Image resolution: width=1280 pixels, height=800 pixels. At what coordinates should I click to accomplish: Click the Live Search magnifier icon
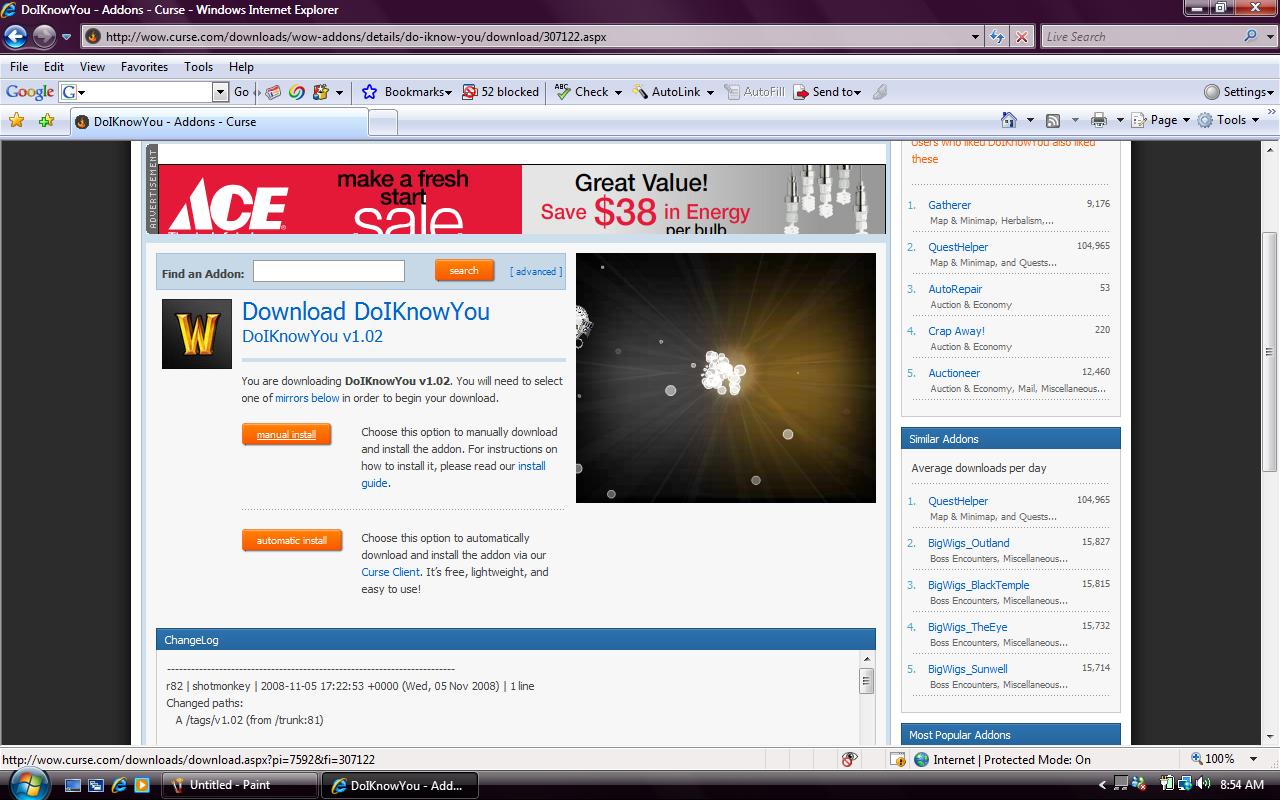tap(1251, 36)
